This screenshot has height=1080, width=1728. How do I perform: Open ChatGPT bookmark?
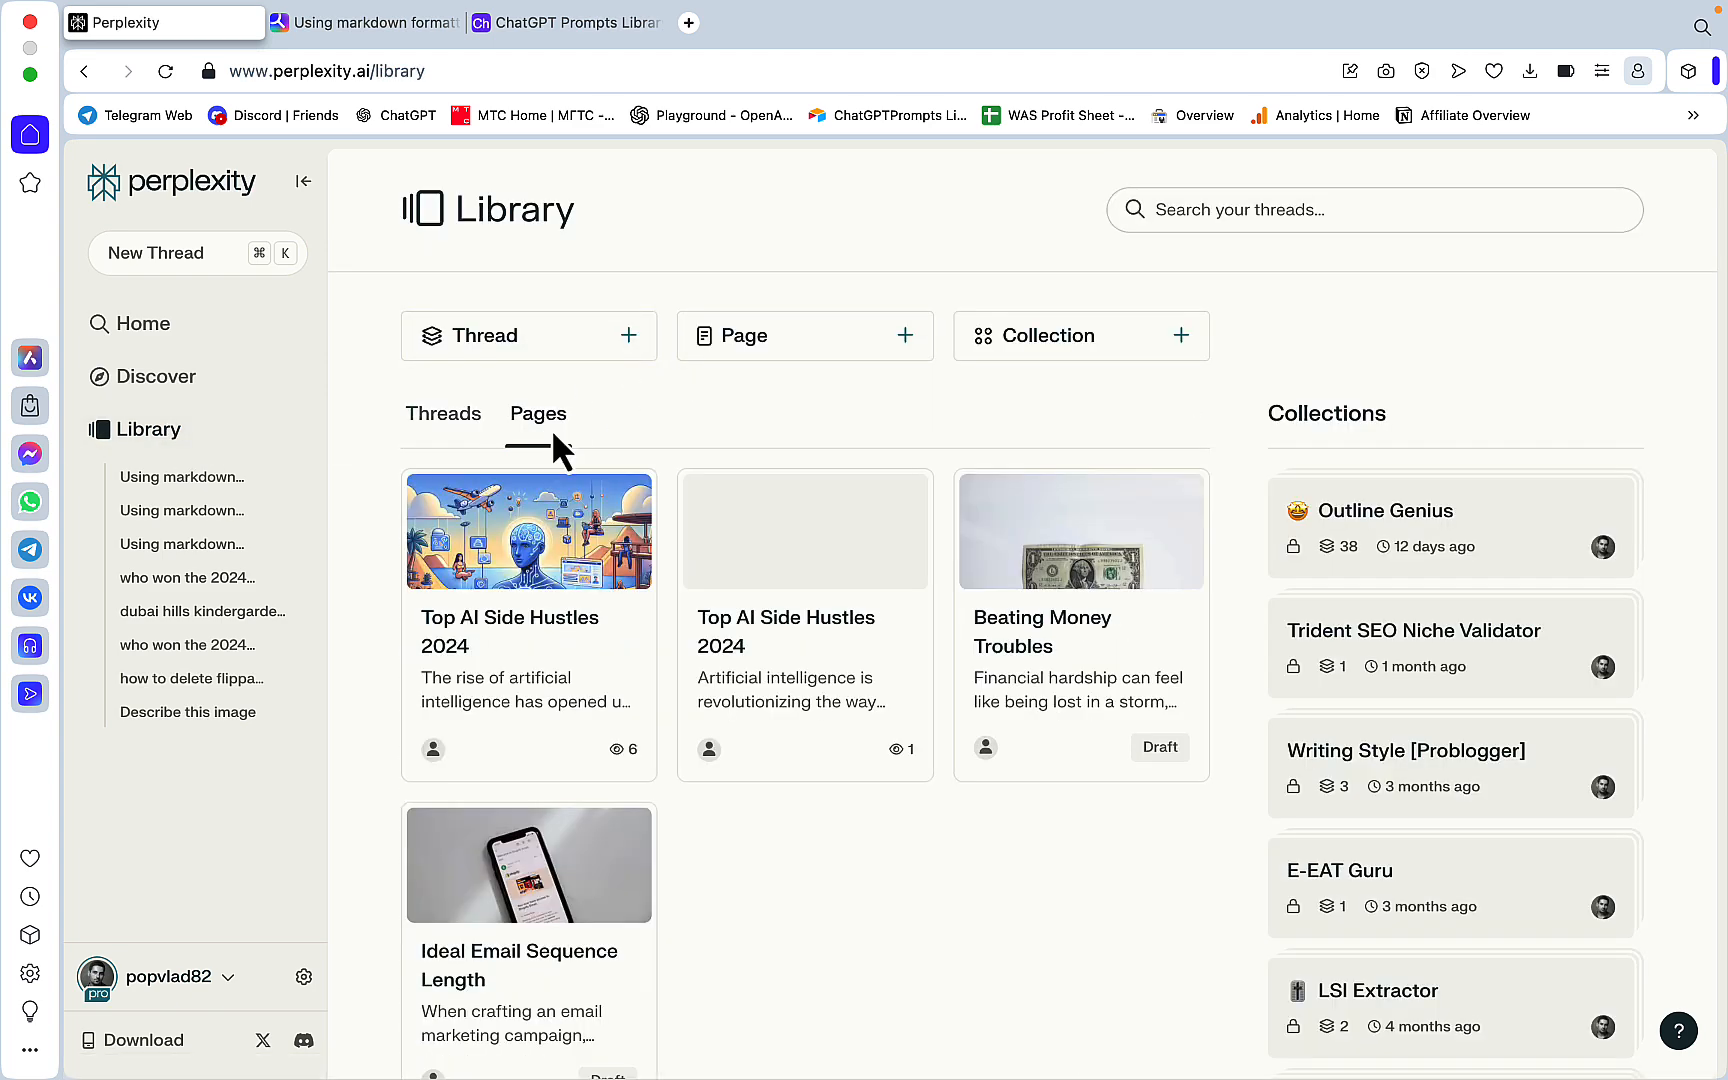[396, 115]
